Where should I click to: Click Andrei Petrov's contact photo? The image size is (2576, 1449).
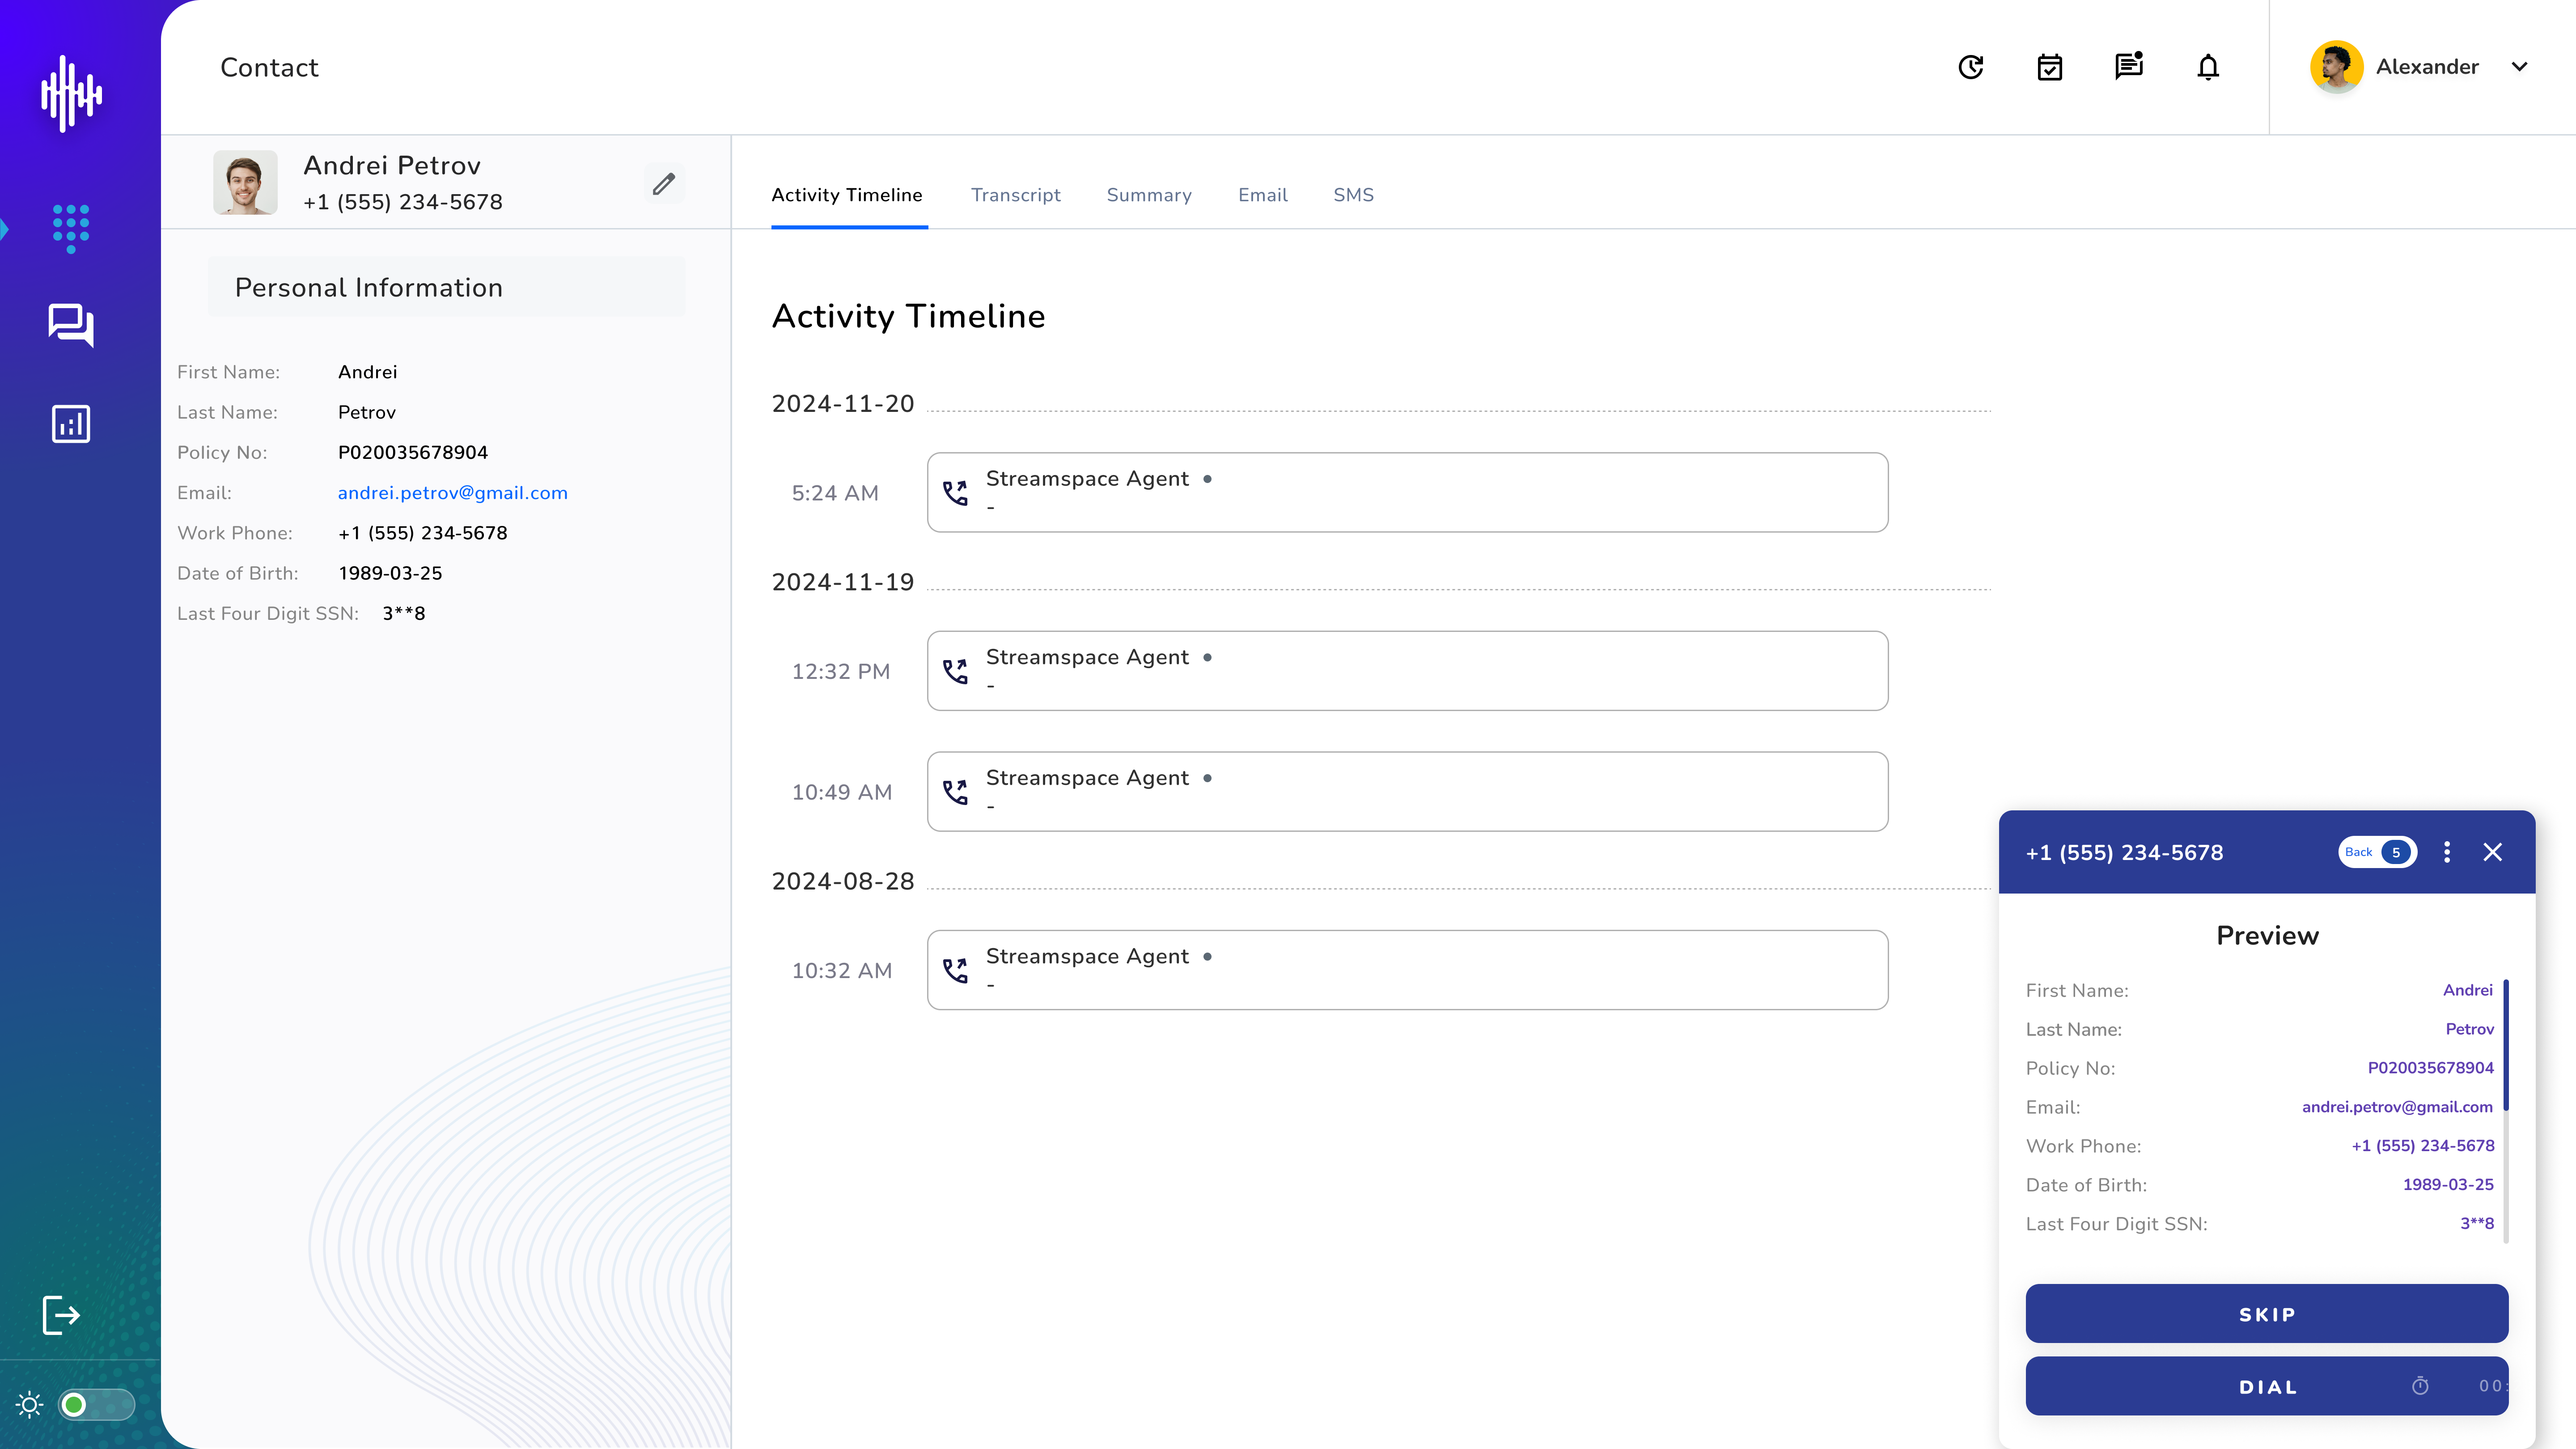[x=245, y=183]
